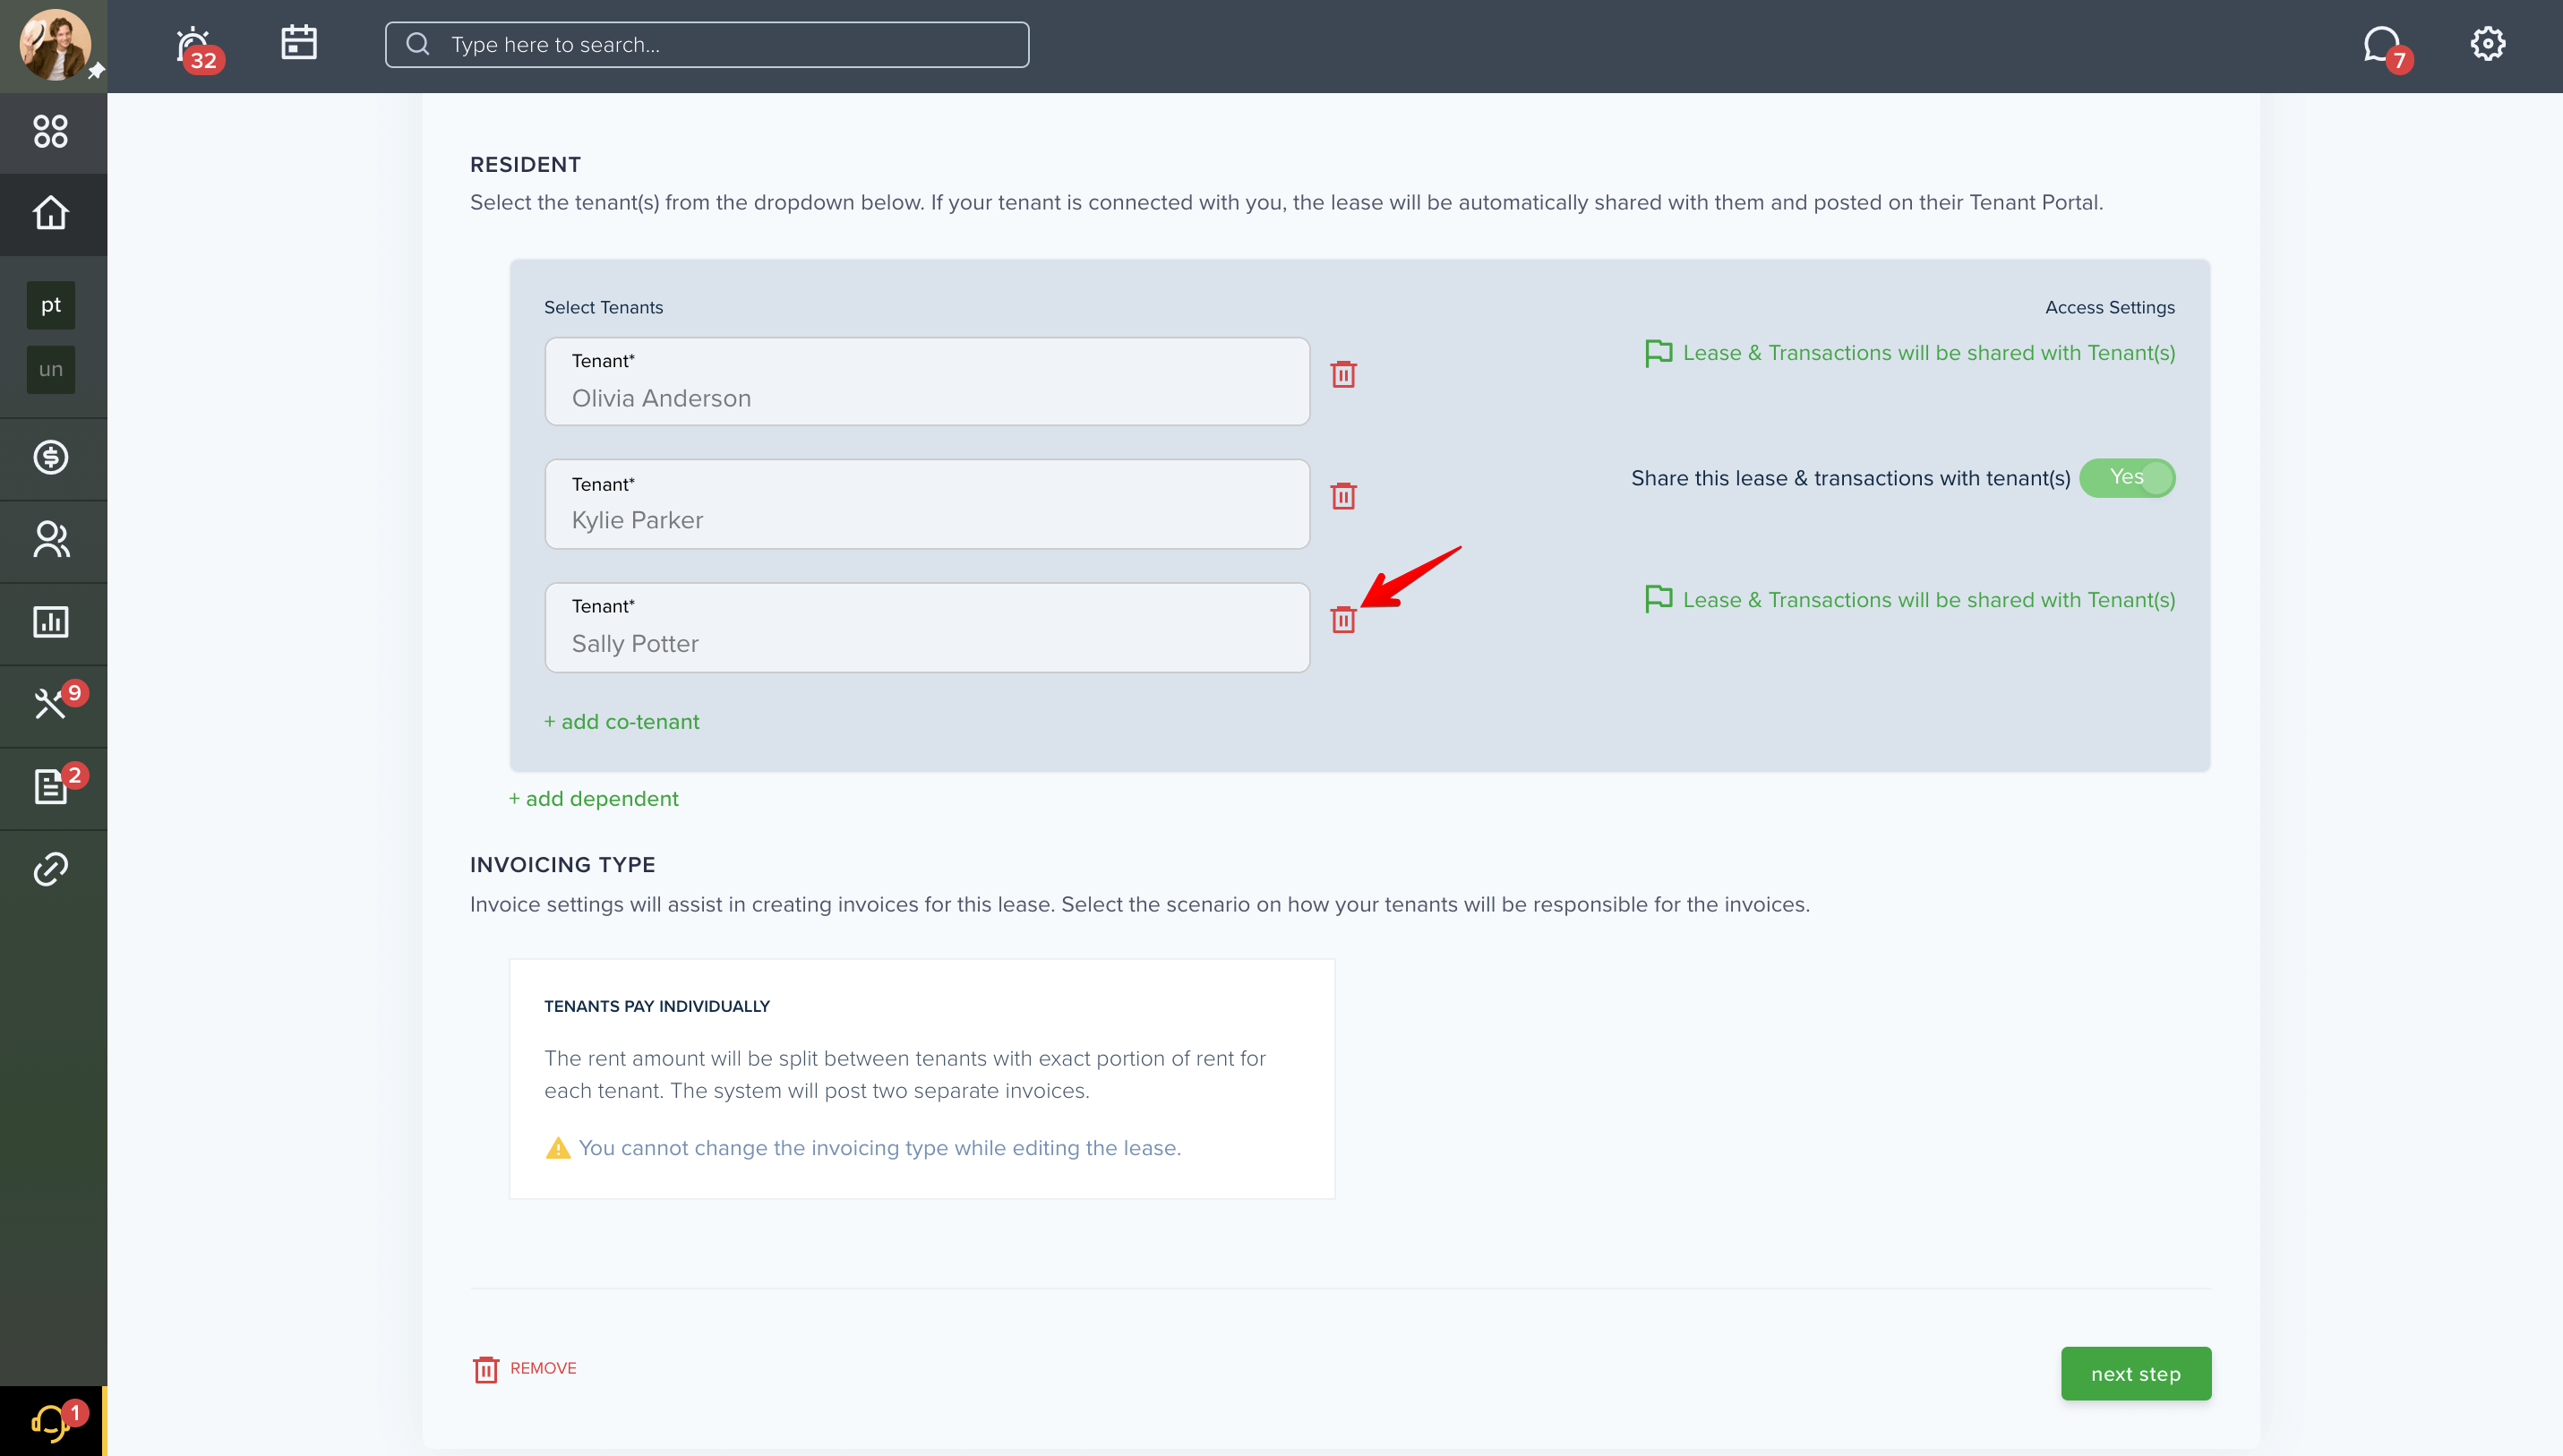2563x1456 pixels.
Task: Click Lease & Transactions shared text for Olivia
Action: (1929, 353)
